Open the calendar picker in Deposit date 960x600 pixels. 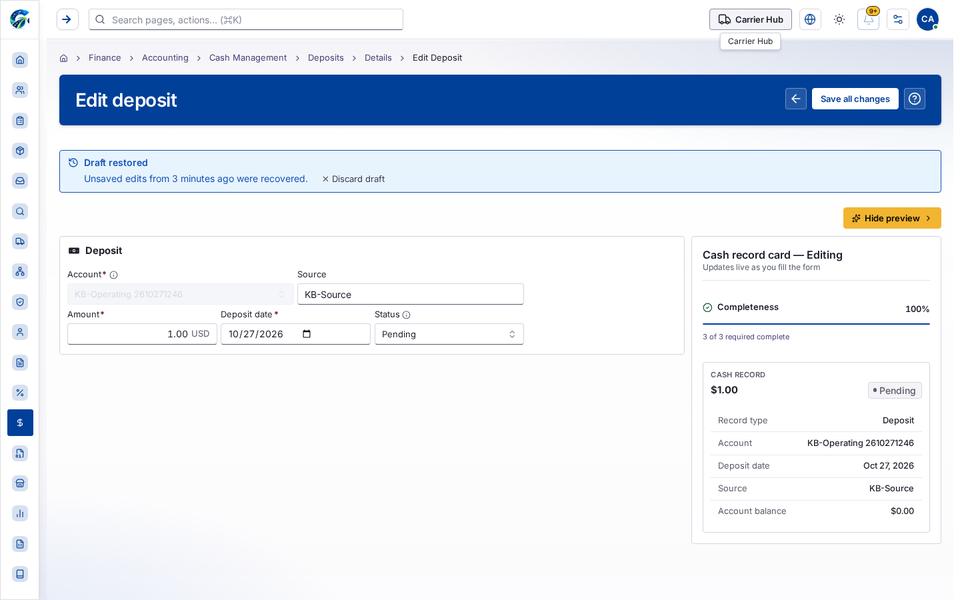[307, 334]
